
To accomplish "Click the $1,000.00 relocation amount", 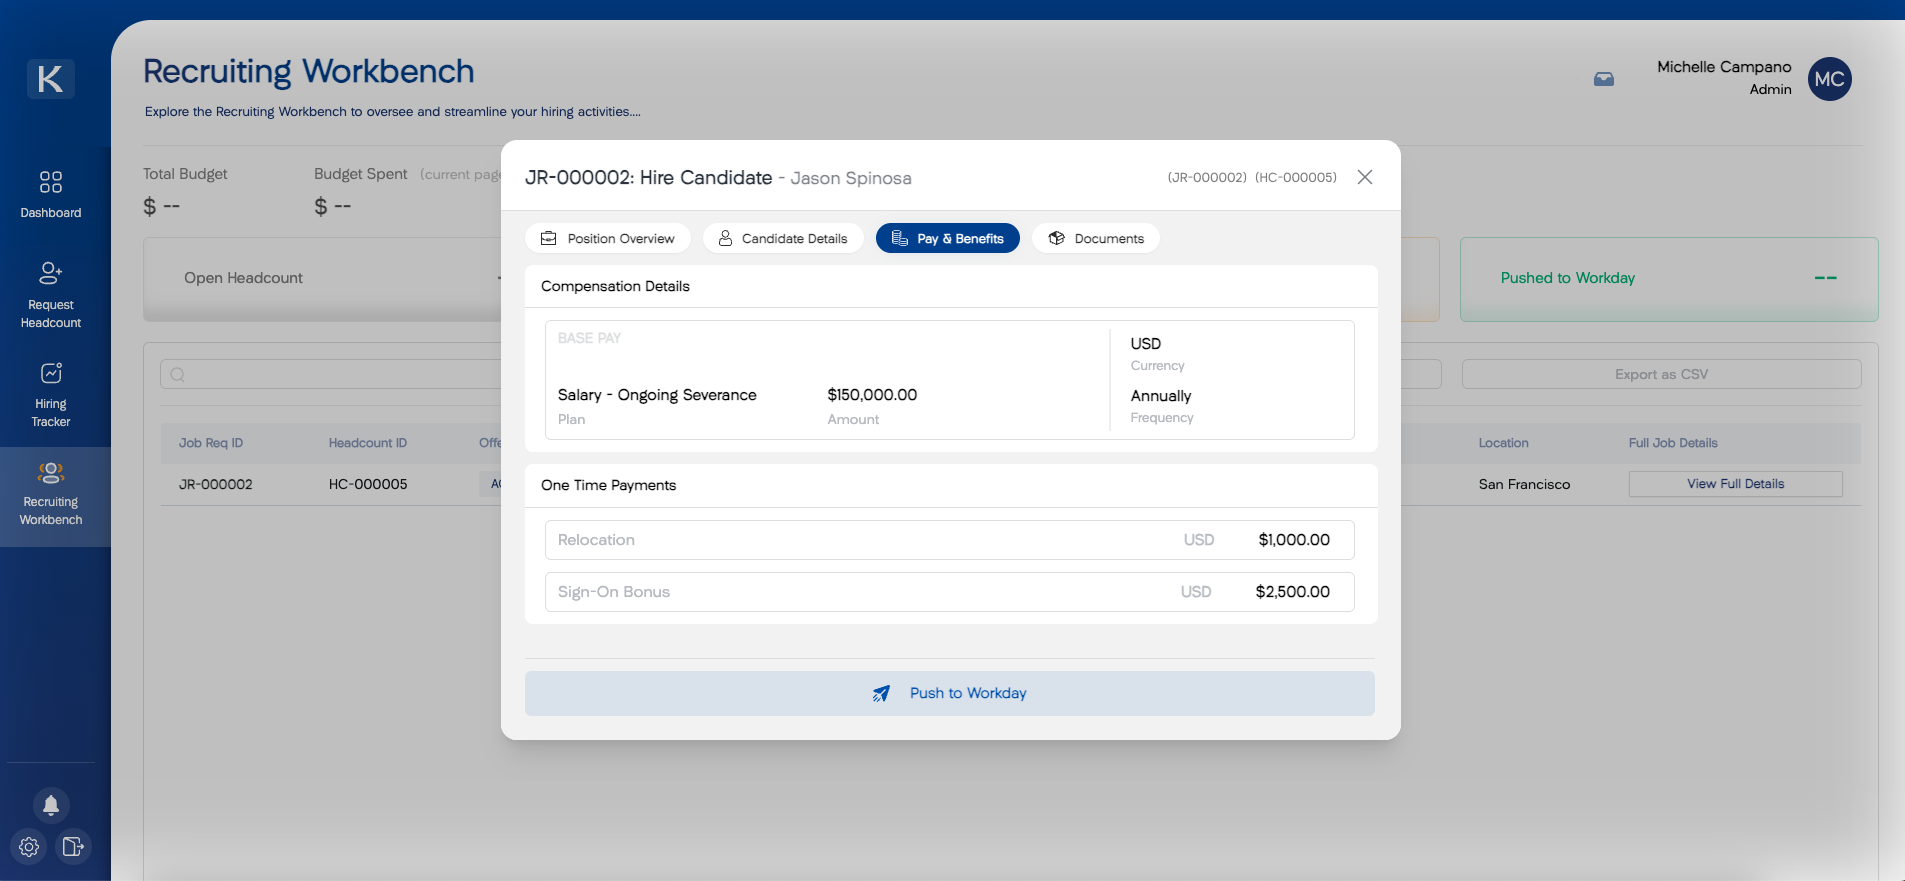I will [1294, 540].
